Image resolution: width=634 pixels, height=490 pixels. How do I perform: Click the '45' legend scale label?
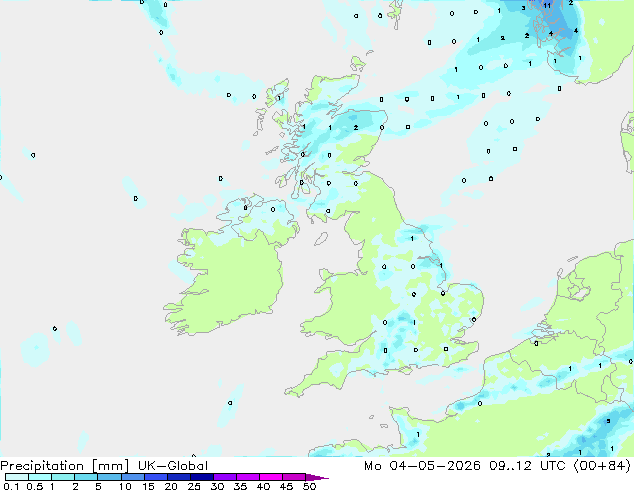click(x=286, y=486)
